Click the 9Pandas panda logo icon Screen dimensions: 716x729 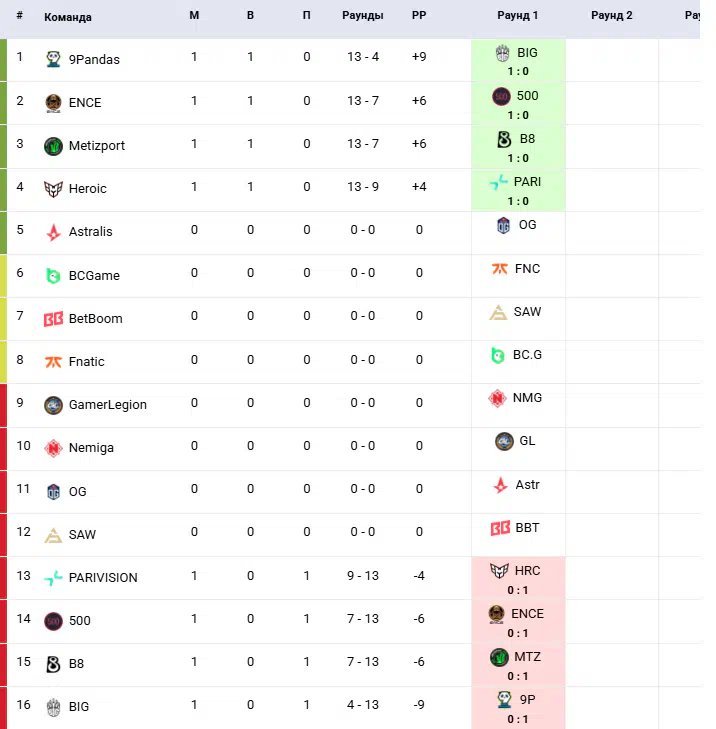point(53,59)
